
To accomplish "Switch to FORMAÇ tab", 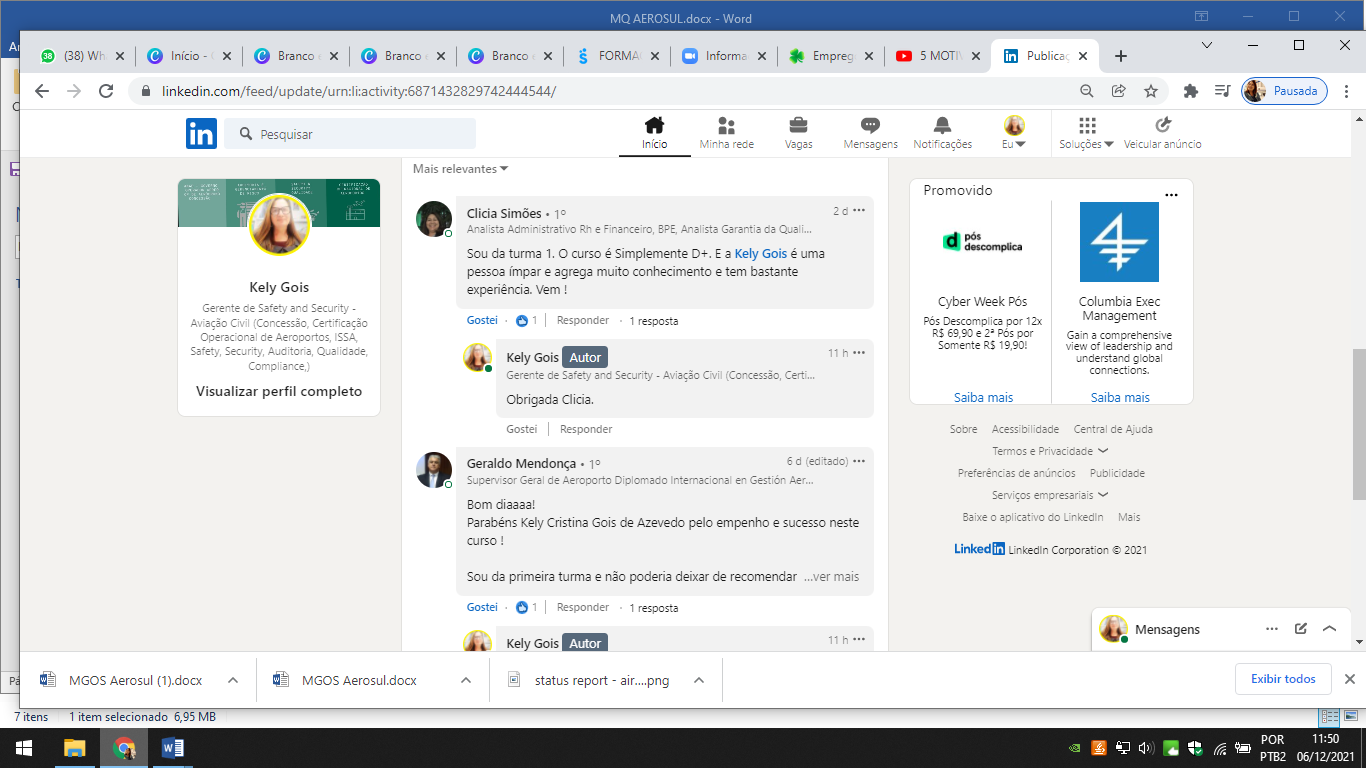I will 617,56.
